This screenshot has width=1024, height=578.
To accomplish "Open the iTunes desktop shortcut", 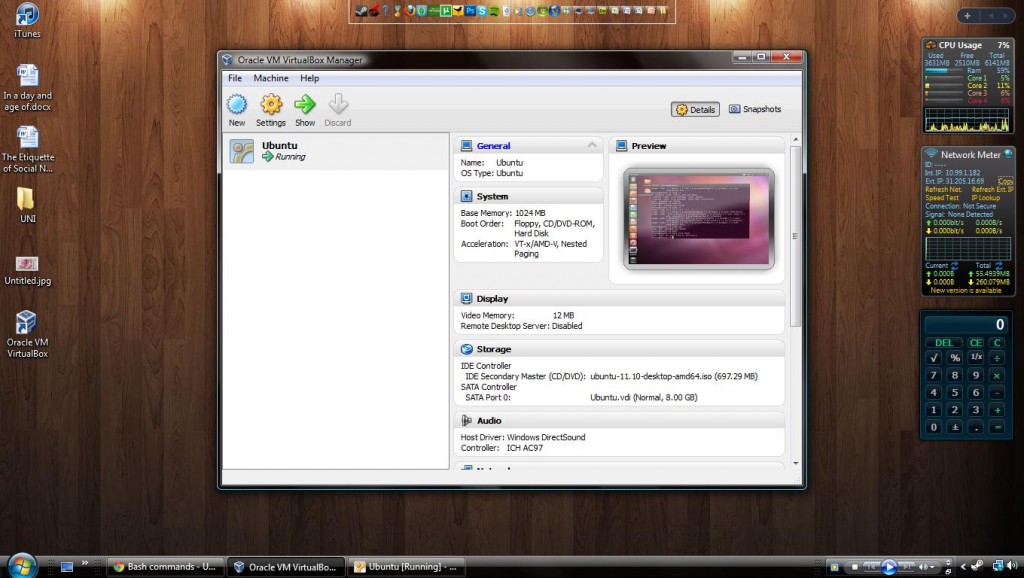I will (x=27, y=20).
